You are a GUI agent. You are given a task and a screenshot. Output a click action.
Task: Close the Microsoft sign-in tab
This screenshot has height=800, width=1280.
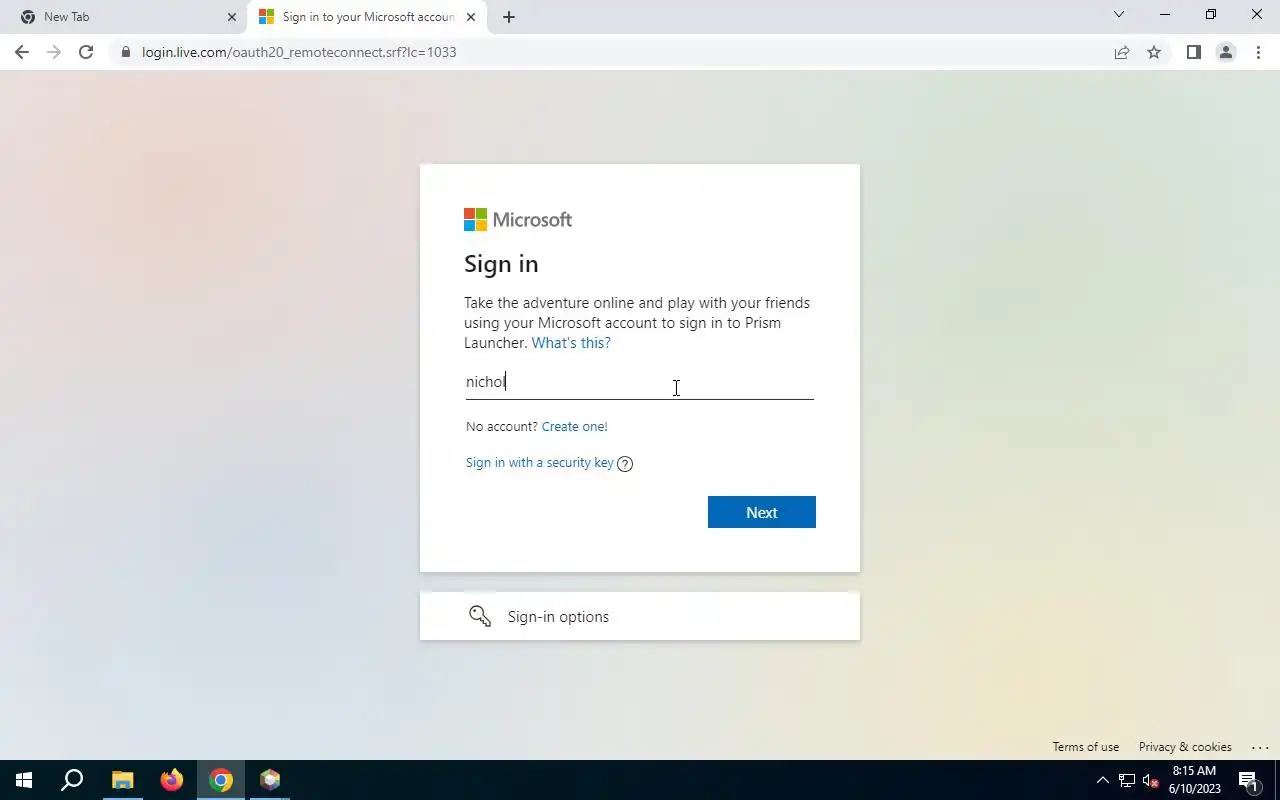[471, 17]
